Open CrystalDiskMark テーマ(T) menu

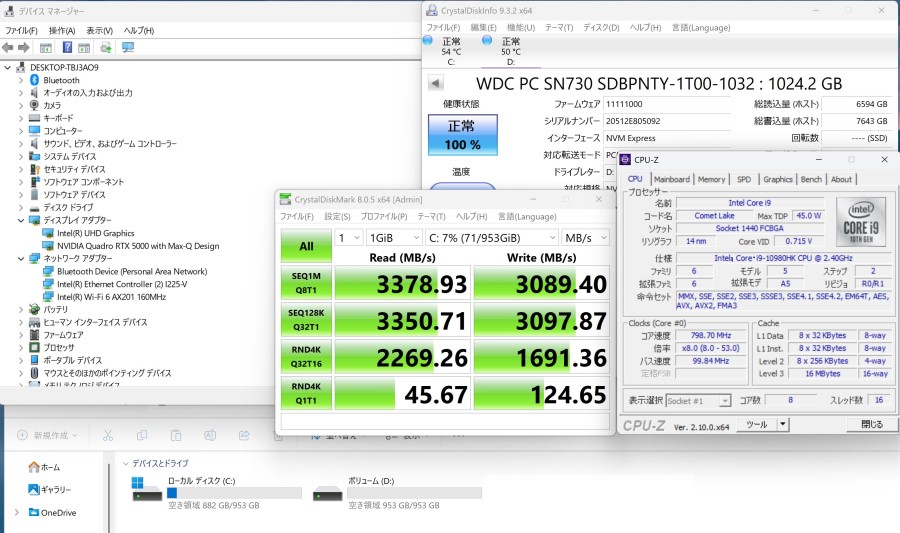click(x=431, y=216)
